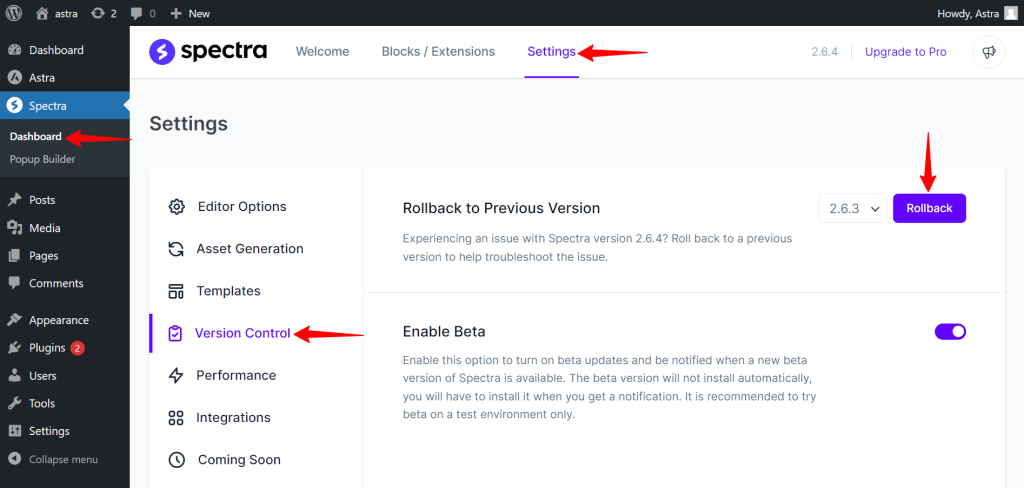
Task: Open the Howdy, Astra account menu
Action: (x=977, y=13)
